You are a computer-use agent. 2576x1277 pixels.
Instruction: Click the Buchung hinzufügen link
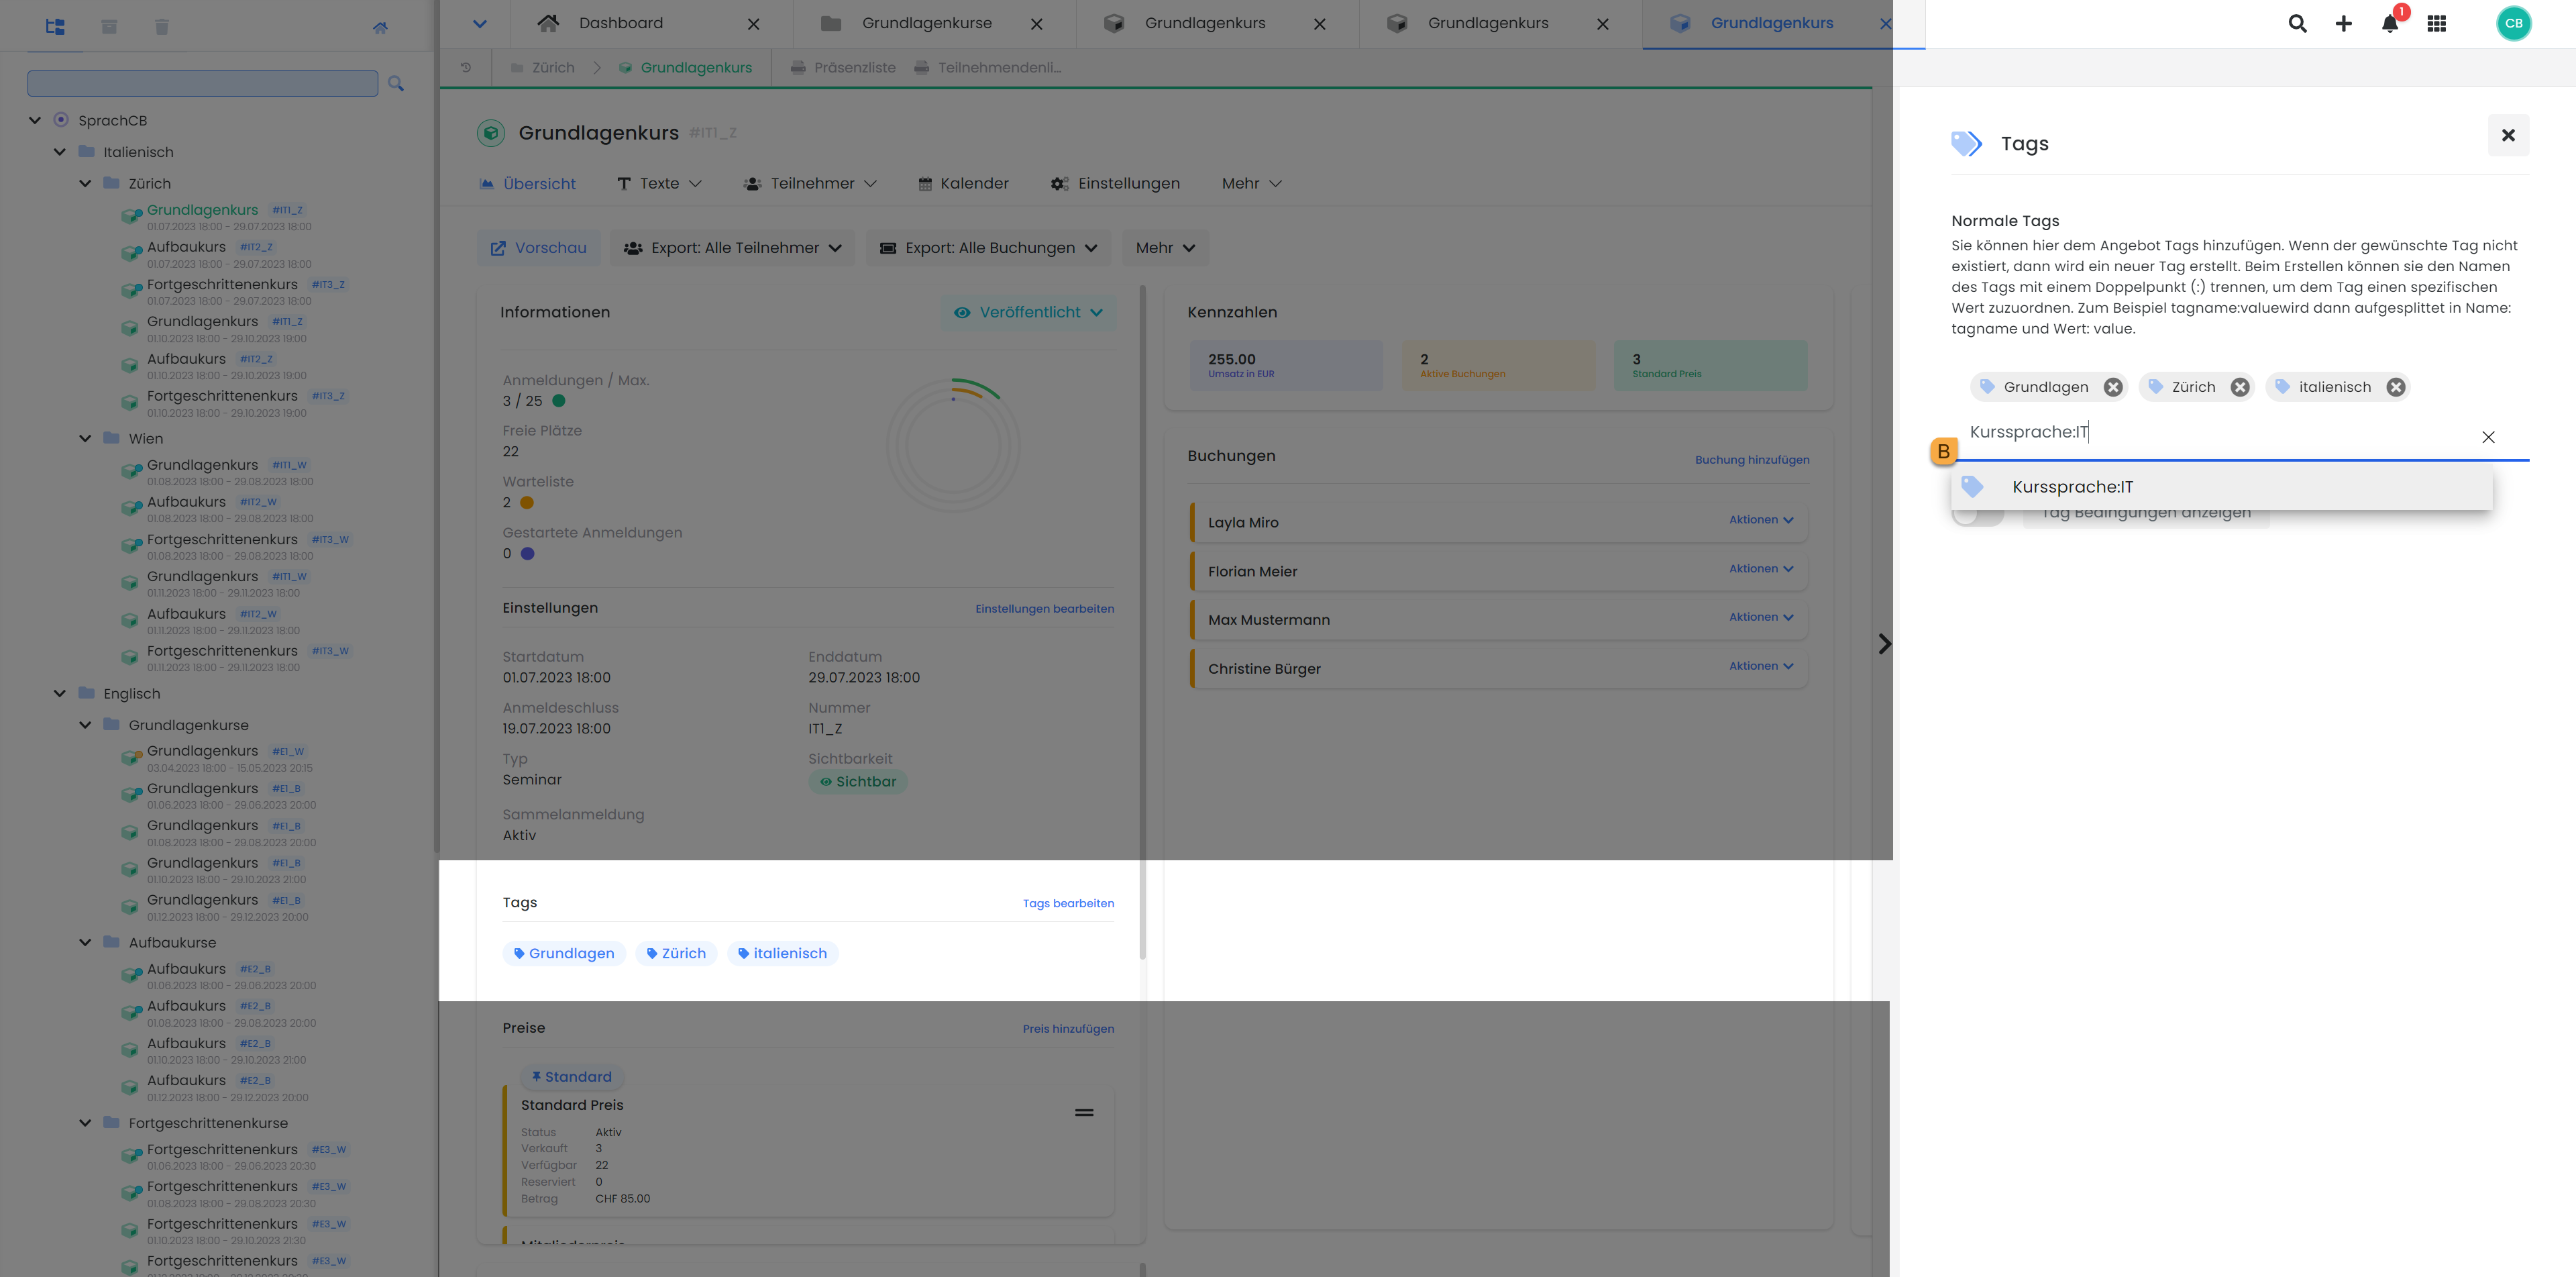tap(1751, 459)
